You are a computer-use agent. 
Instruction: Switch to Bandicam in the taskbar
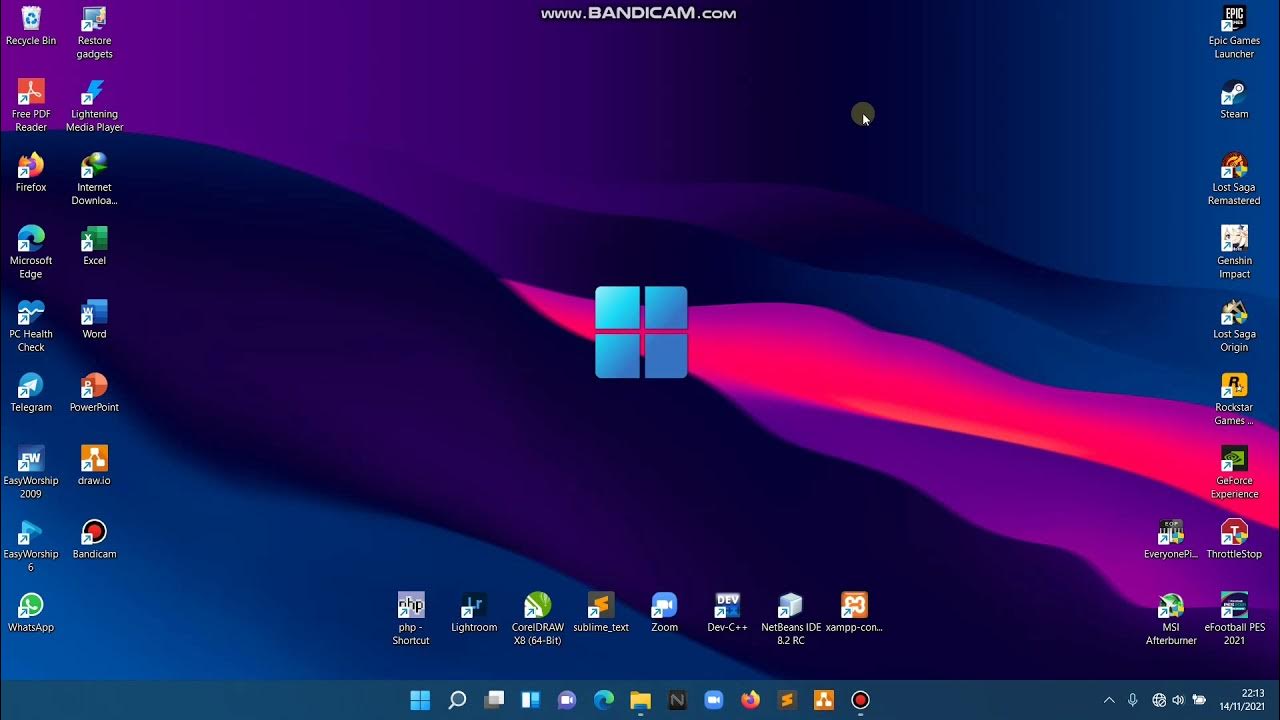coord(860,700)
